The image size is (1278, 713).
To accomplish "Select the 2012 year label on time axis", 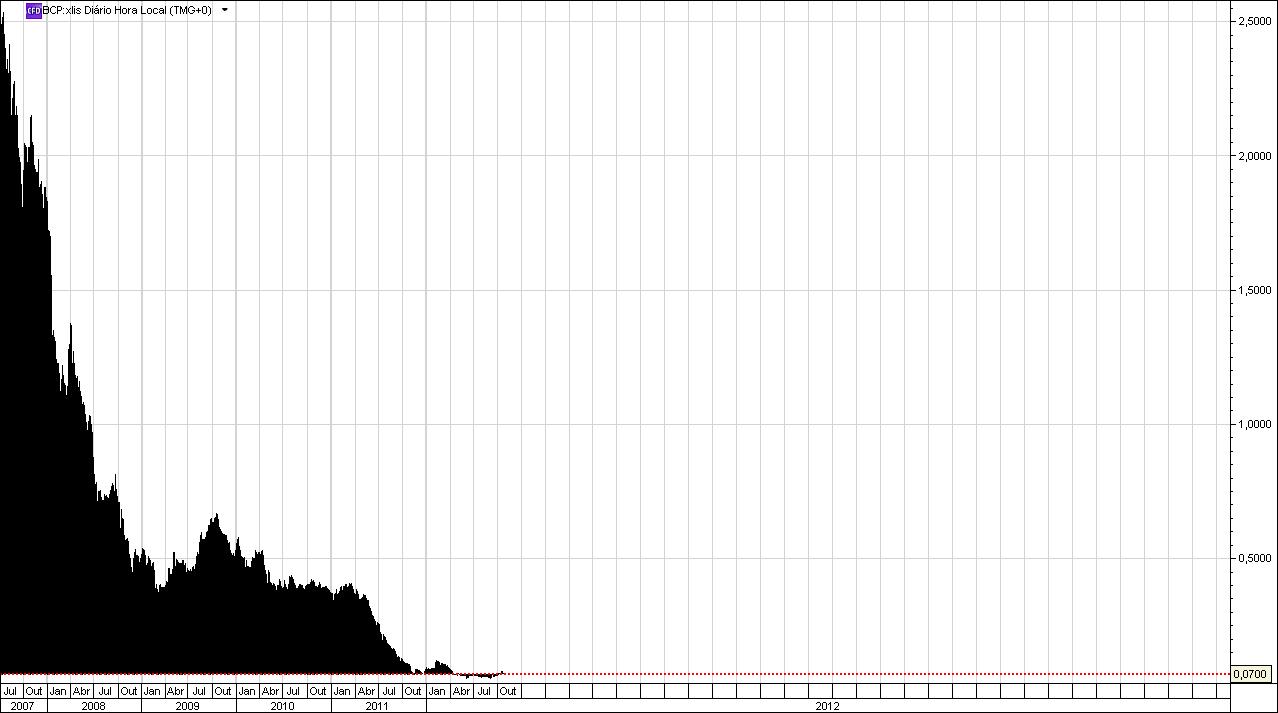I will click(x=827, y=705).
